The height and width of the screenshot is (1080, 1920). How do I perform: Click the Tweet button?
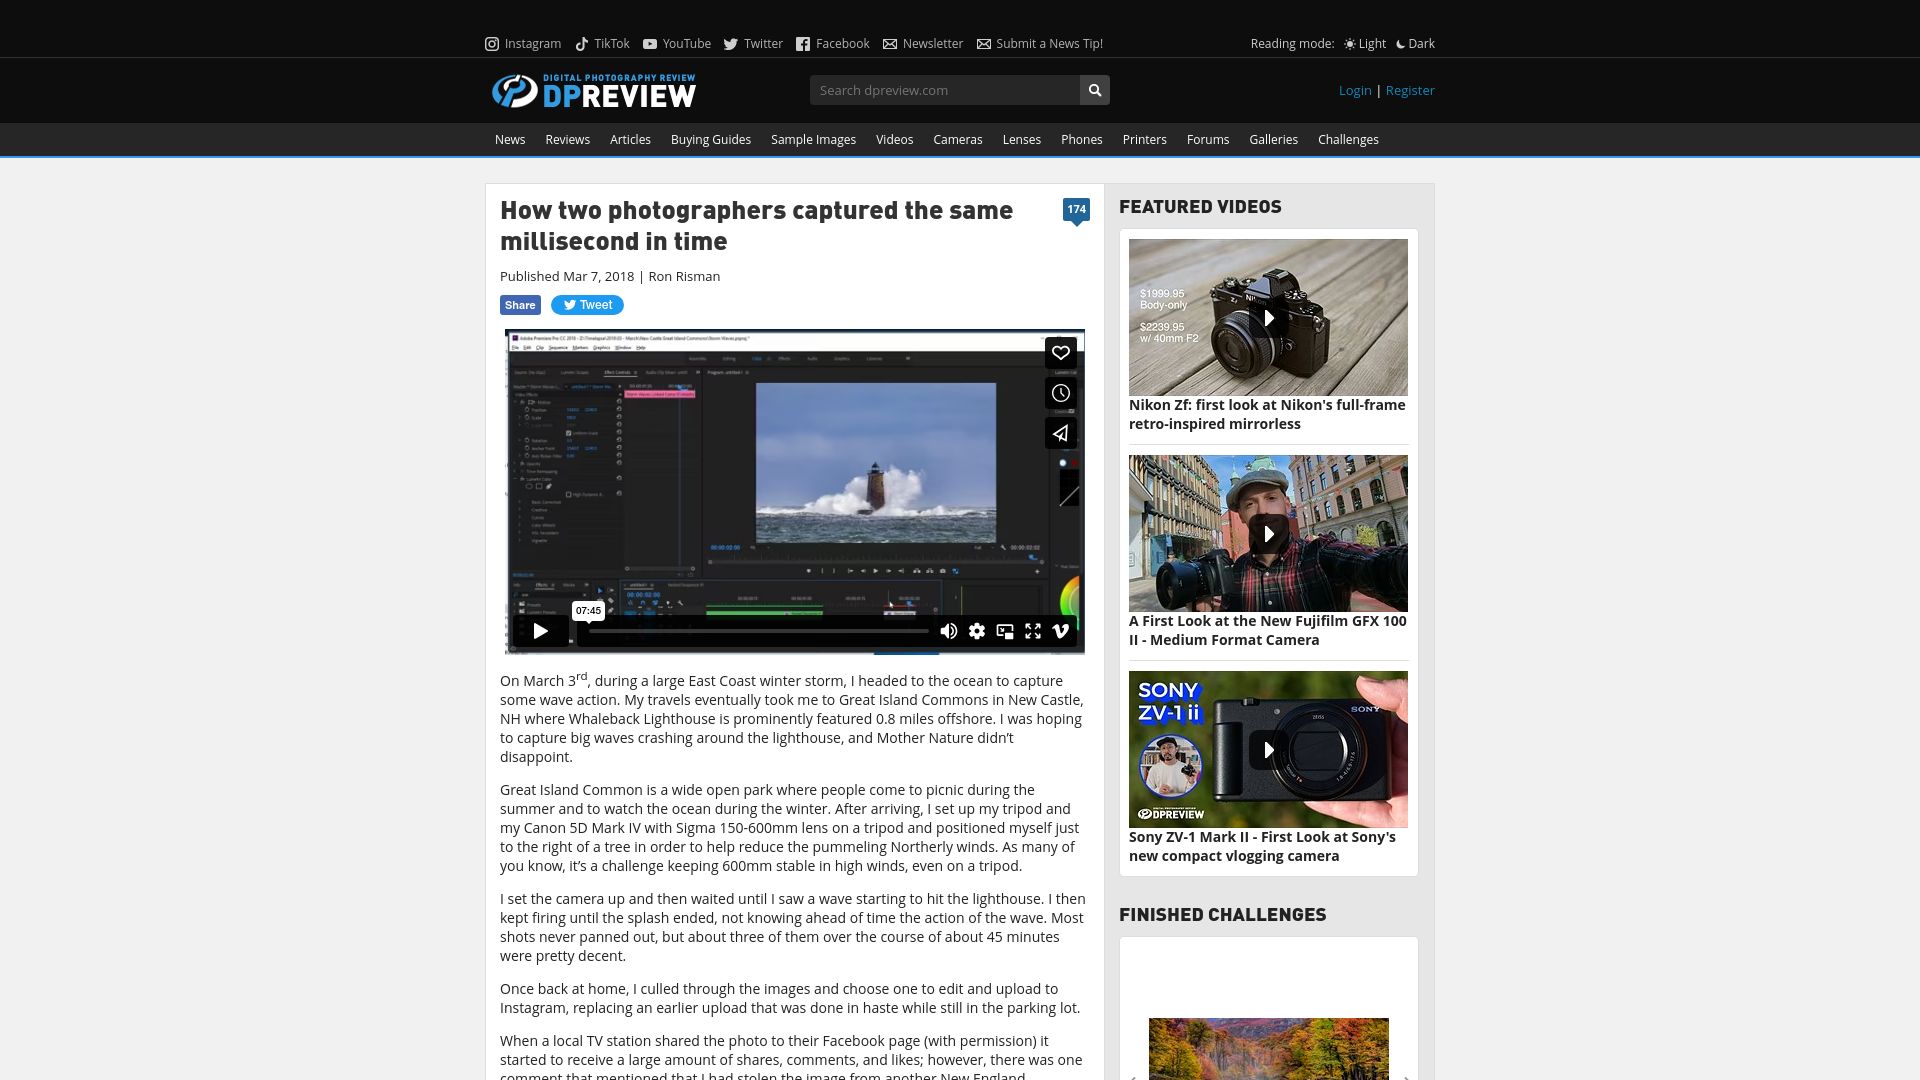coord(587,305)
